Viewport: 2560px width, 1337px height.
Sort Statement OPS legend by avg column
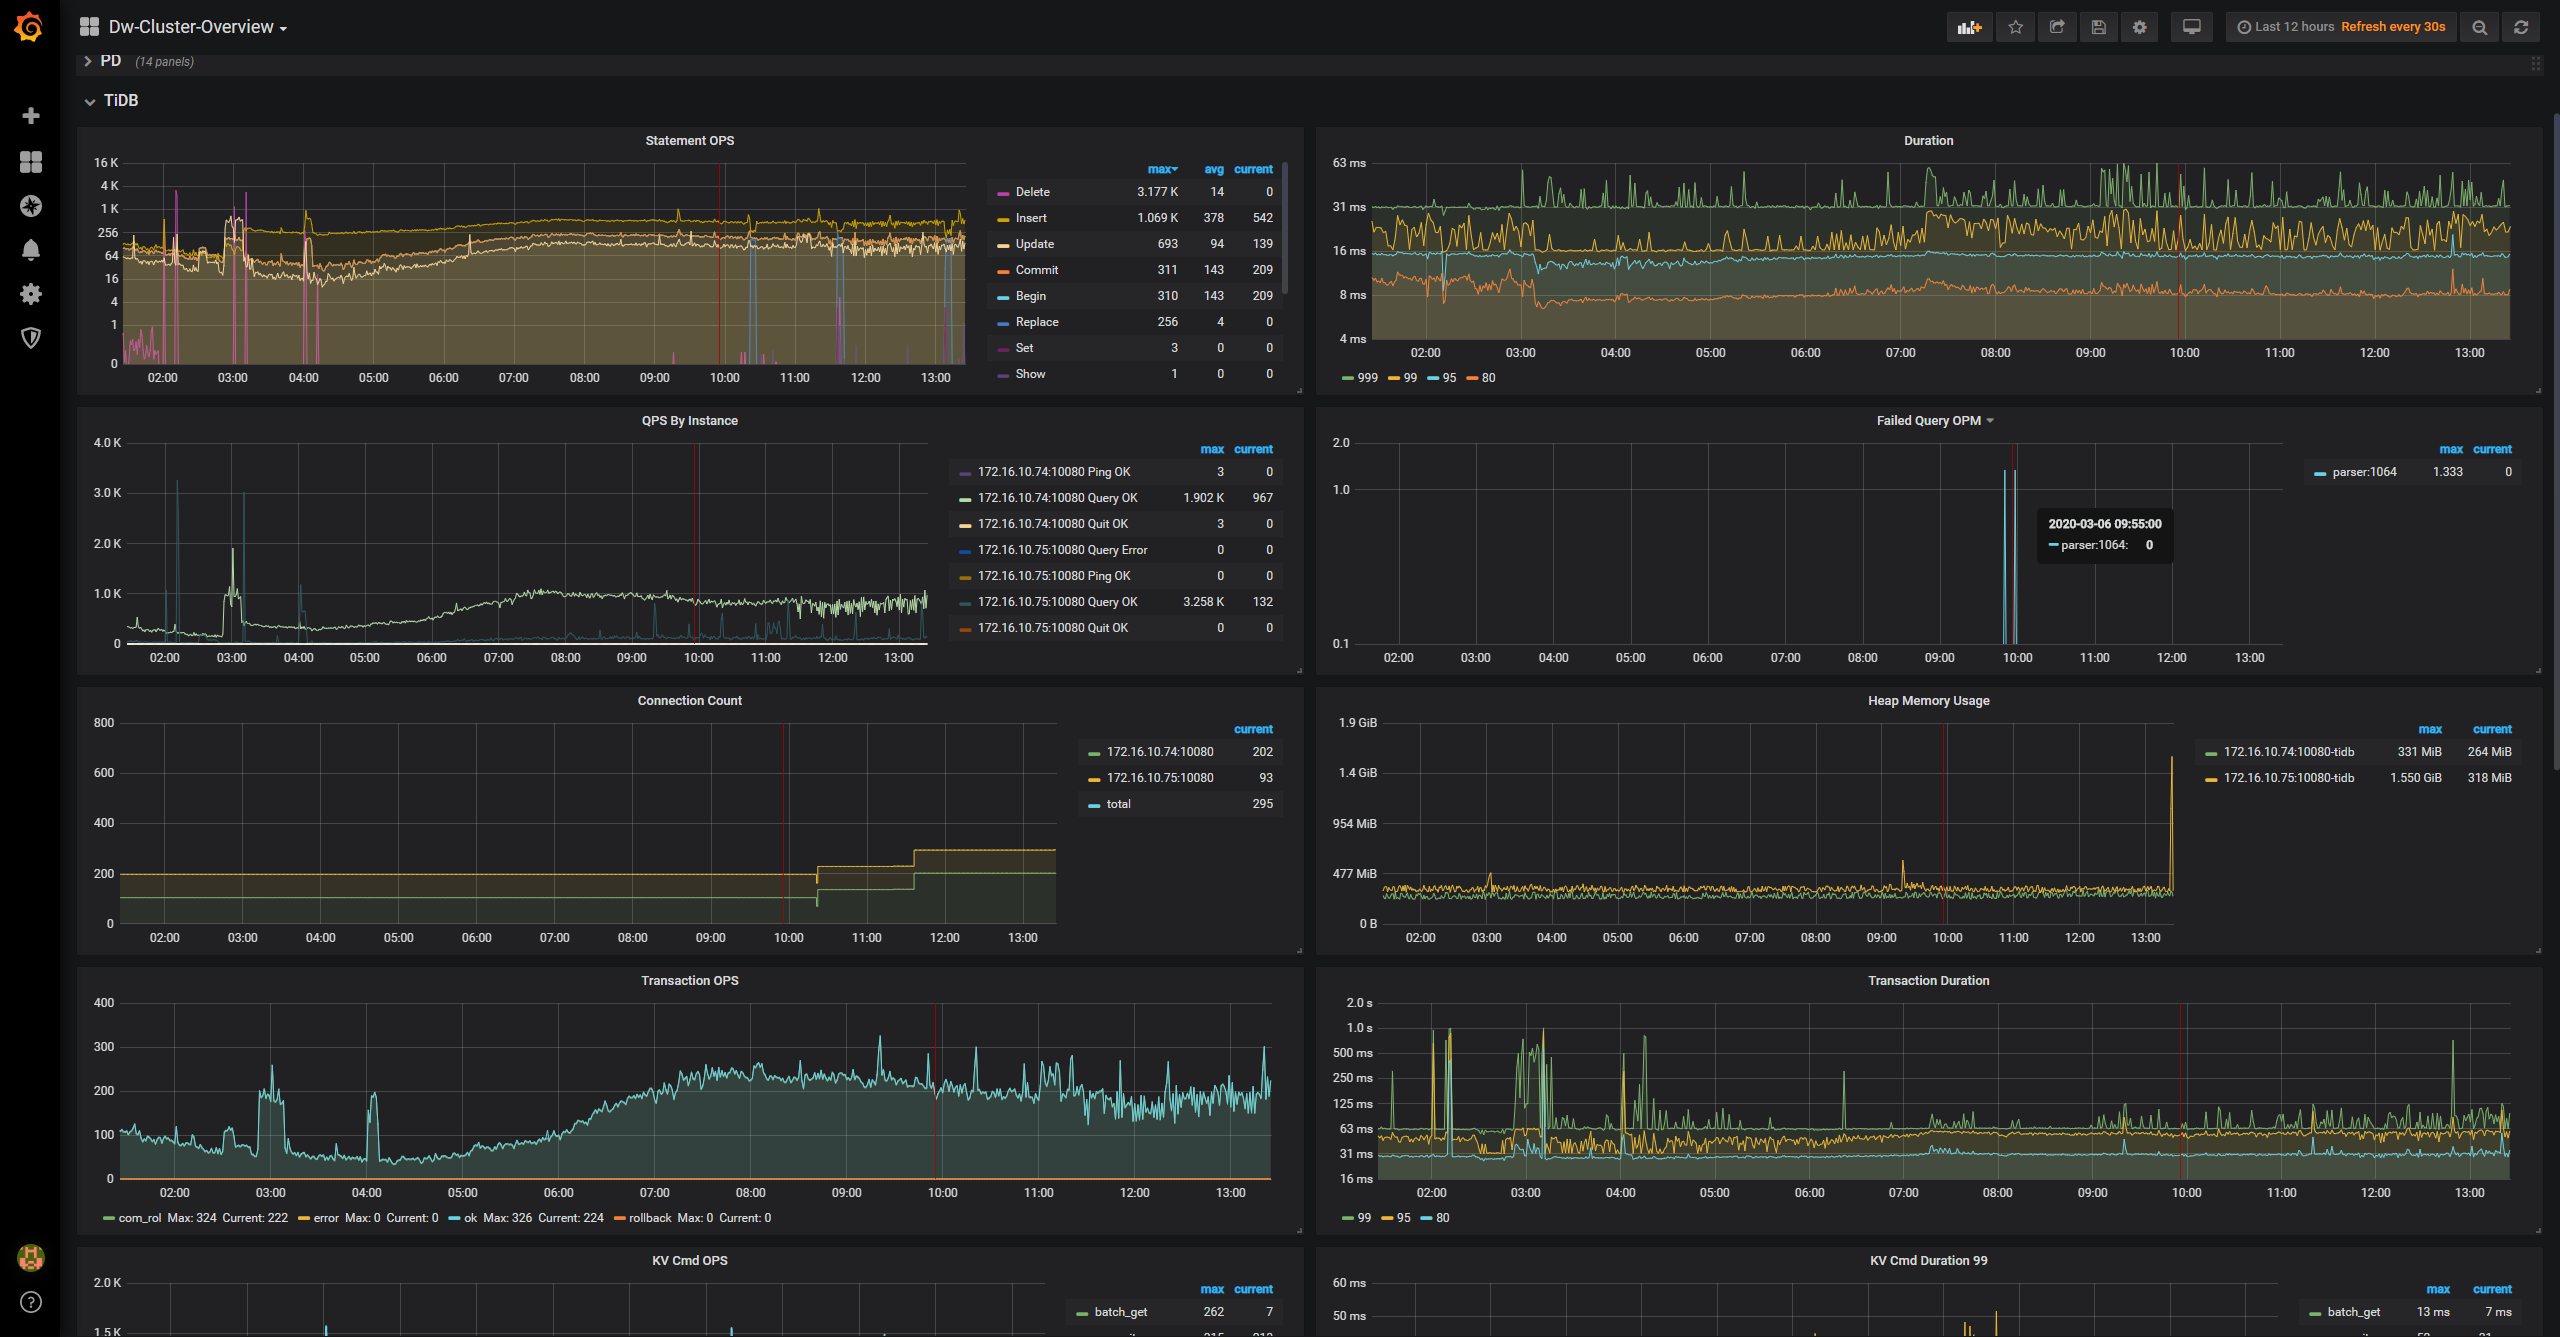click(1213, 169)
